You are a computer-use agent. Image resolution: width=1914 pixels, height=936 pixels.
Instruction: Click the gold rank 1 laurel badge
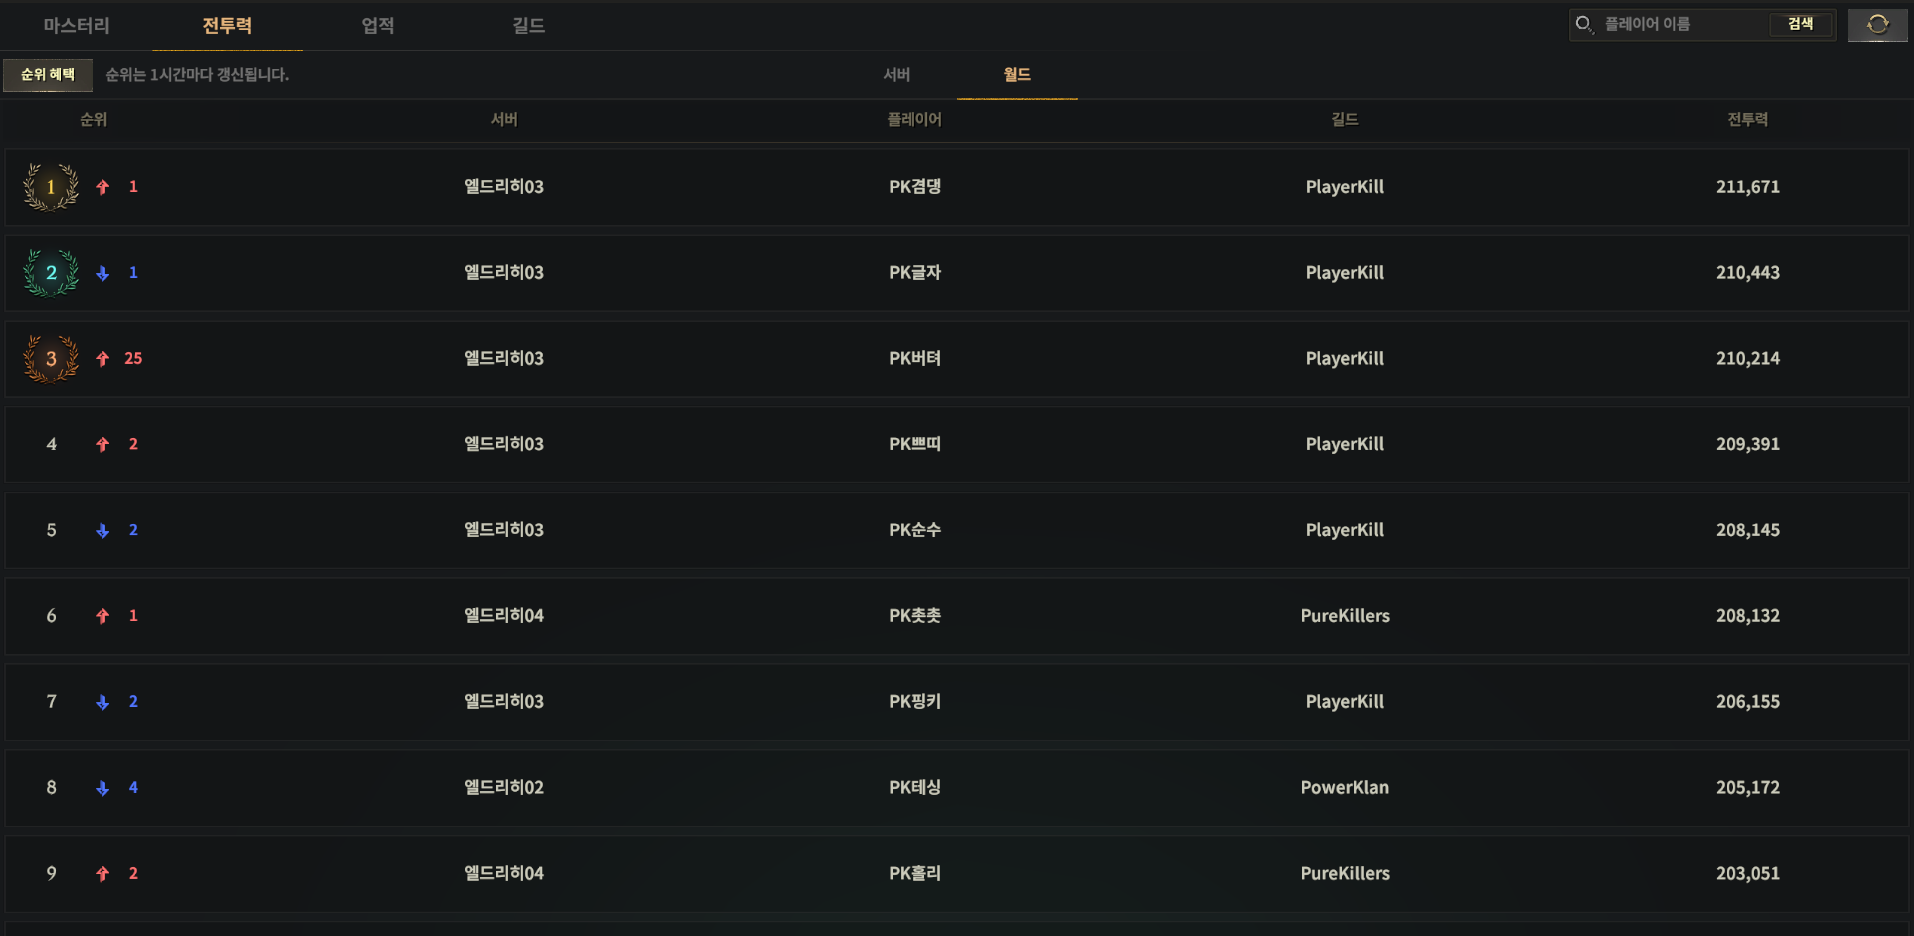[x=51, y=187]
